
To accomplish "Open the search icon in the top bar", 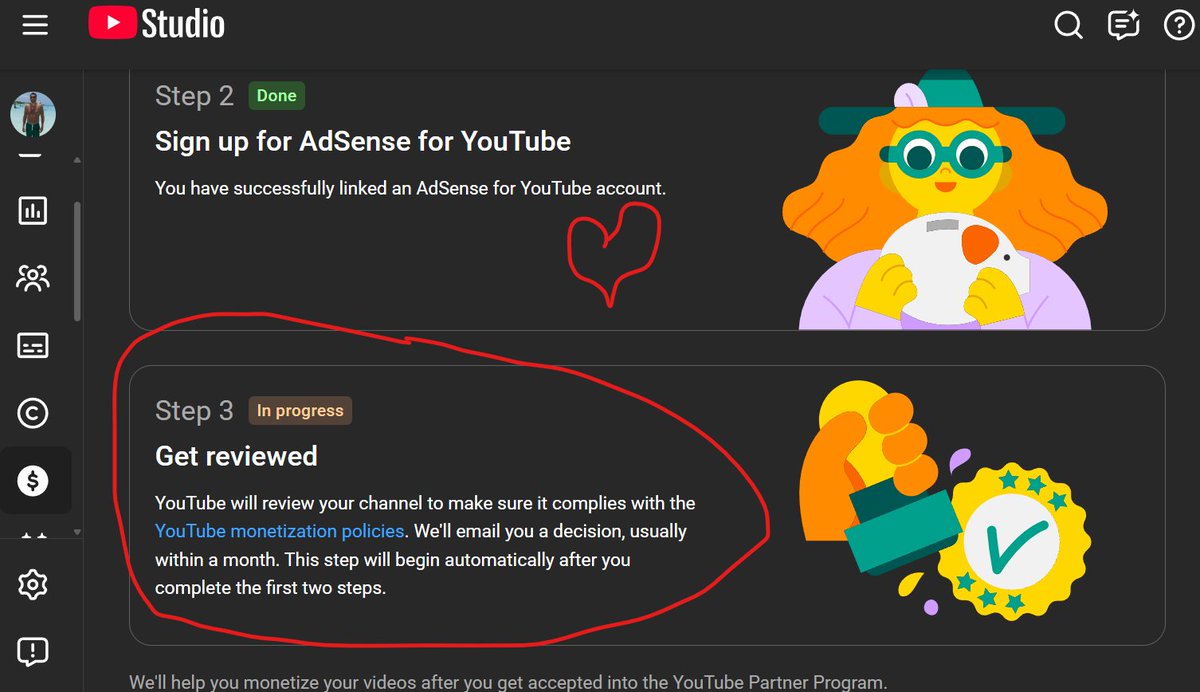I will [x=1069, y=25].
